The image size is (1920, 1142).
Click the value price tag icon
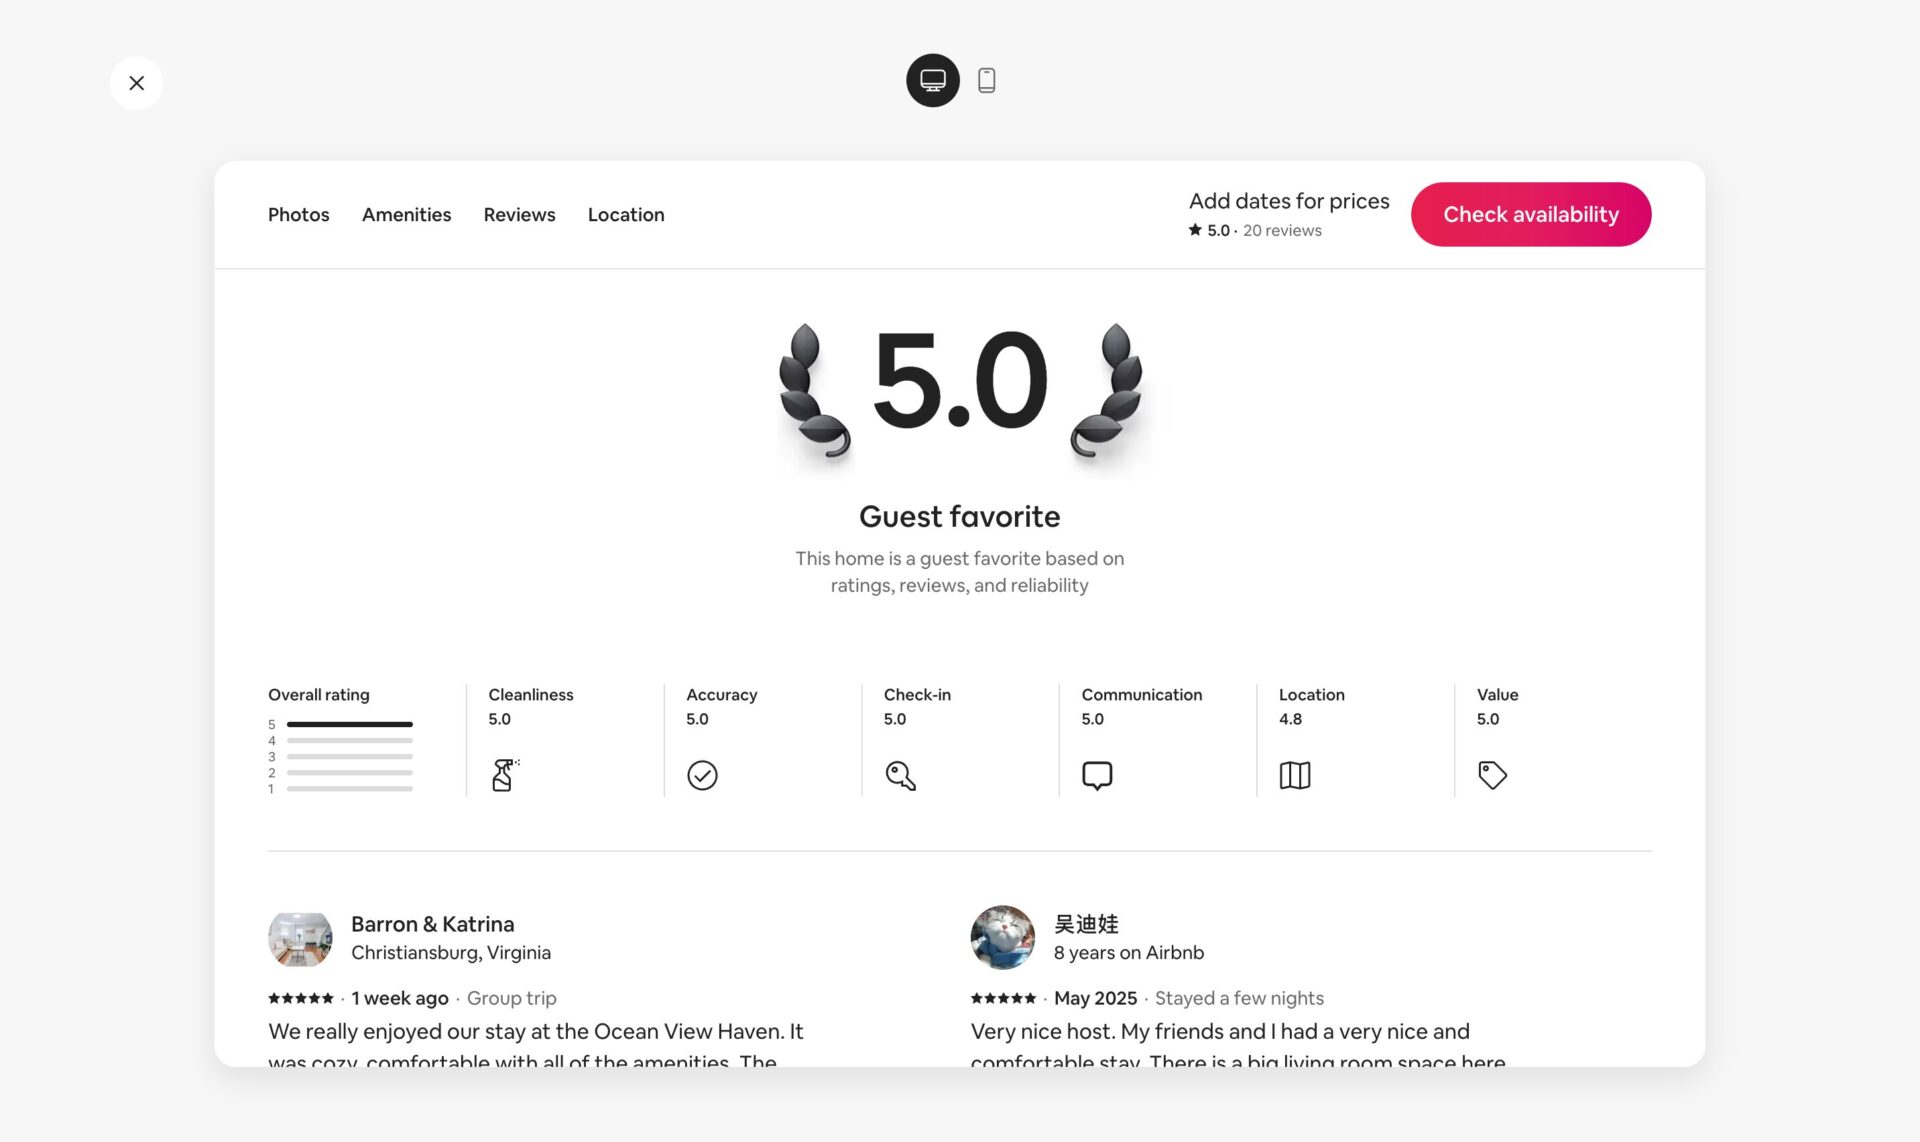pyautogui.click(x=1492, y=775)
